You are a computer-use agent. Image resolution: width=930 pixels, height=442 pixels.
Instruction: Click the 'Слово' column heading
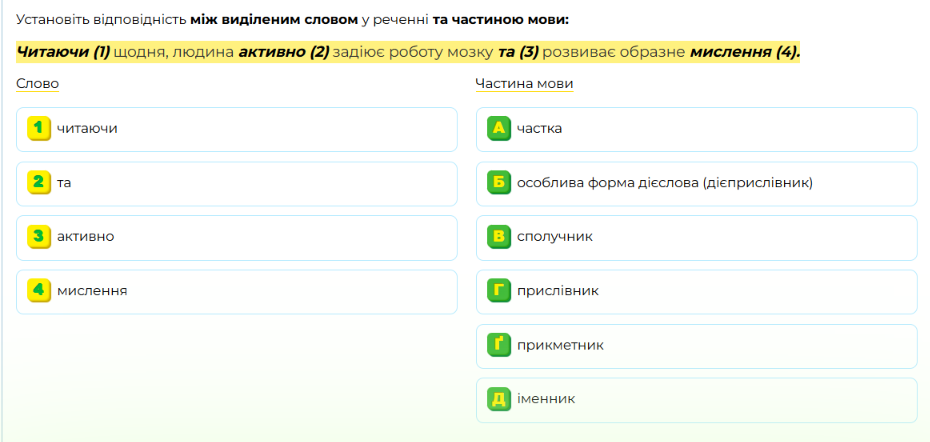[x=37, y=84]
